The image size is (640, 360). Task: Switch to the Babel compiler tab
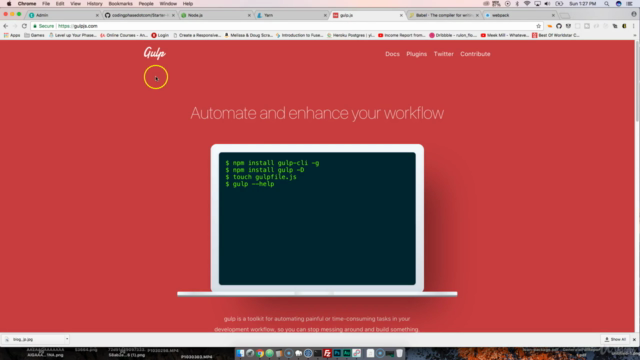coord(443,15)
